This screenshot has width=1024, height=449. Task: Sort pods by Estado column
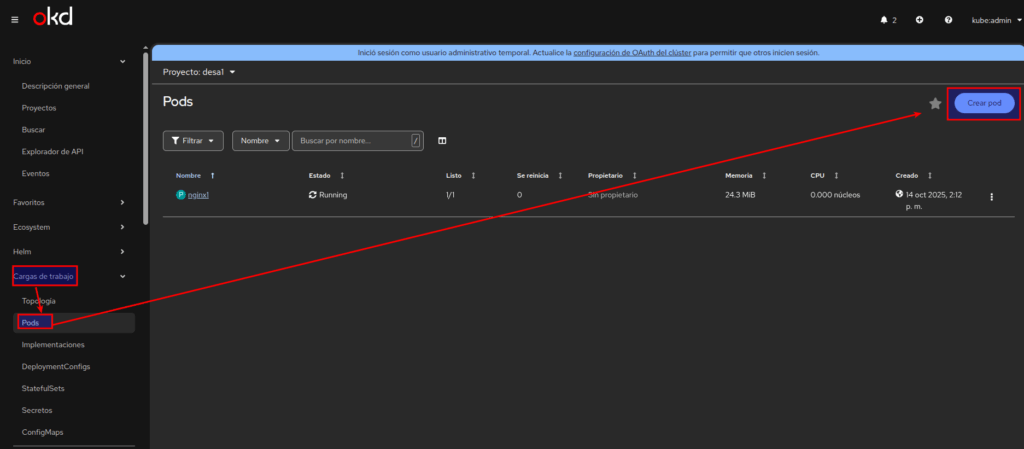coord(327,175)
